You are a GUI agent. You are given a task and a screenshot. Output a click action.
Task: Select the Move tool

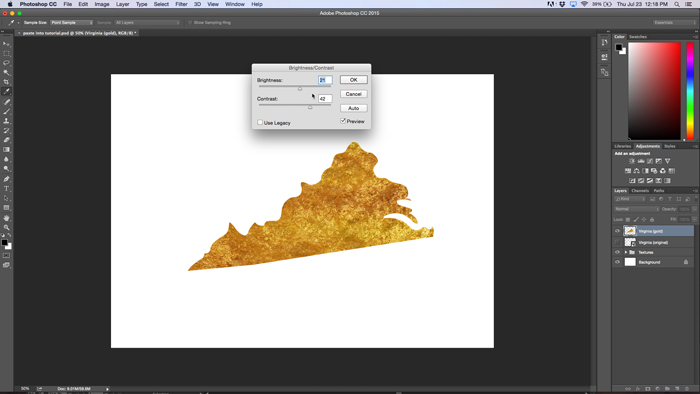pos(6,44)
